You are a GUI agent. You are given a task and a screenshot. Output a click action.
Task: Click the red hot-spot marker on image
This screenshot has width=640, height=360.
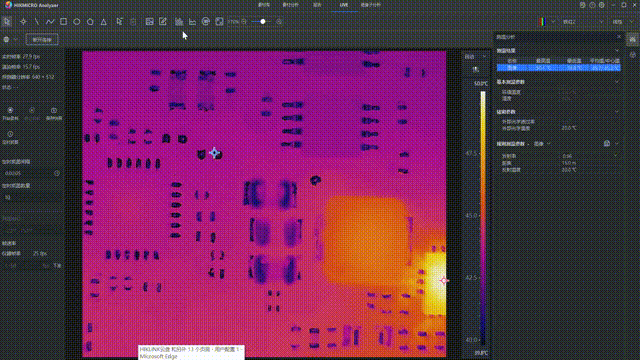[443, 280]
